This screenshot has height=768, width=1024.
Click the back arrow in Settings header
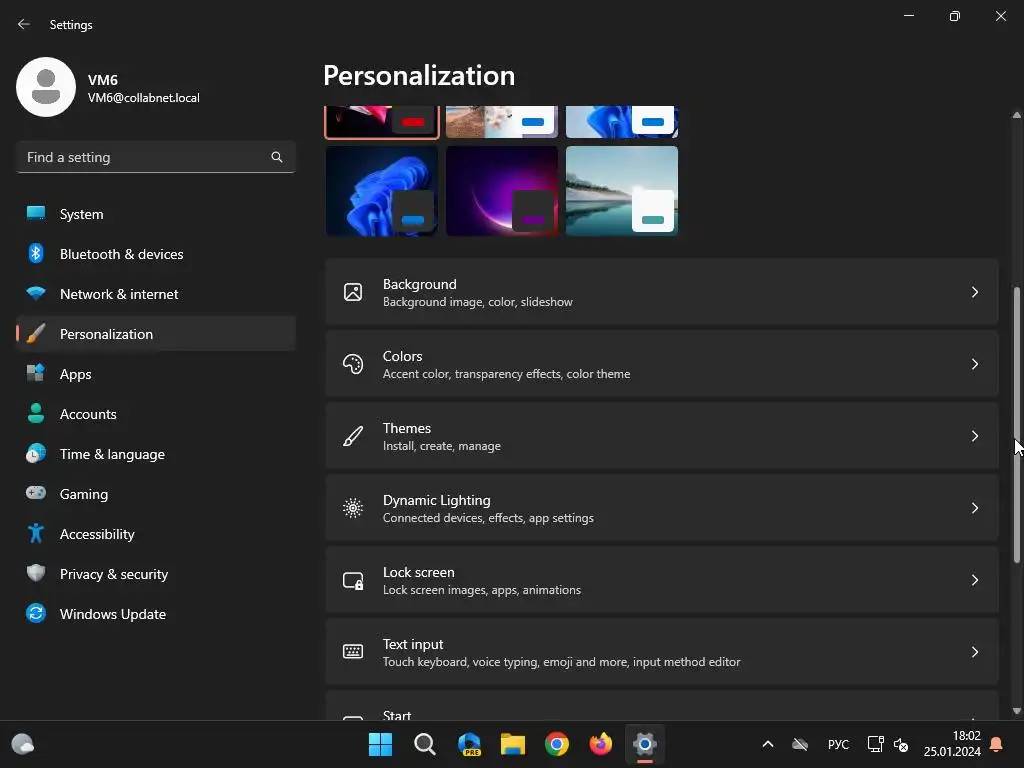(x=24, y=24)
